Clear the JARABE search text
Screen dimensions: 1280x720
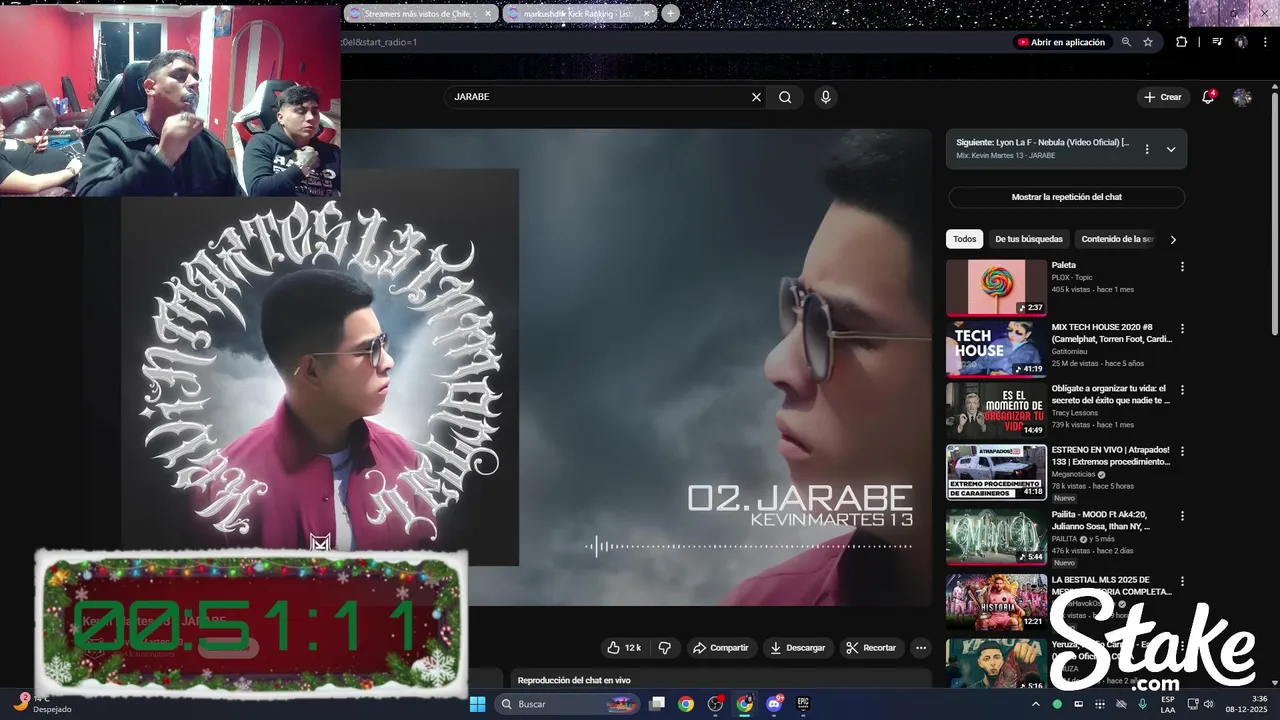pyautogui.click(x=756, y=97)
